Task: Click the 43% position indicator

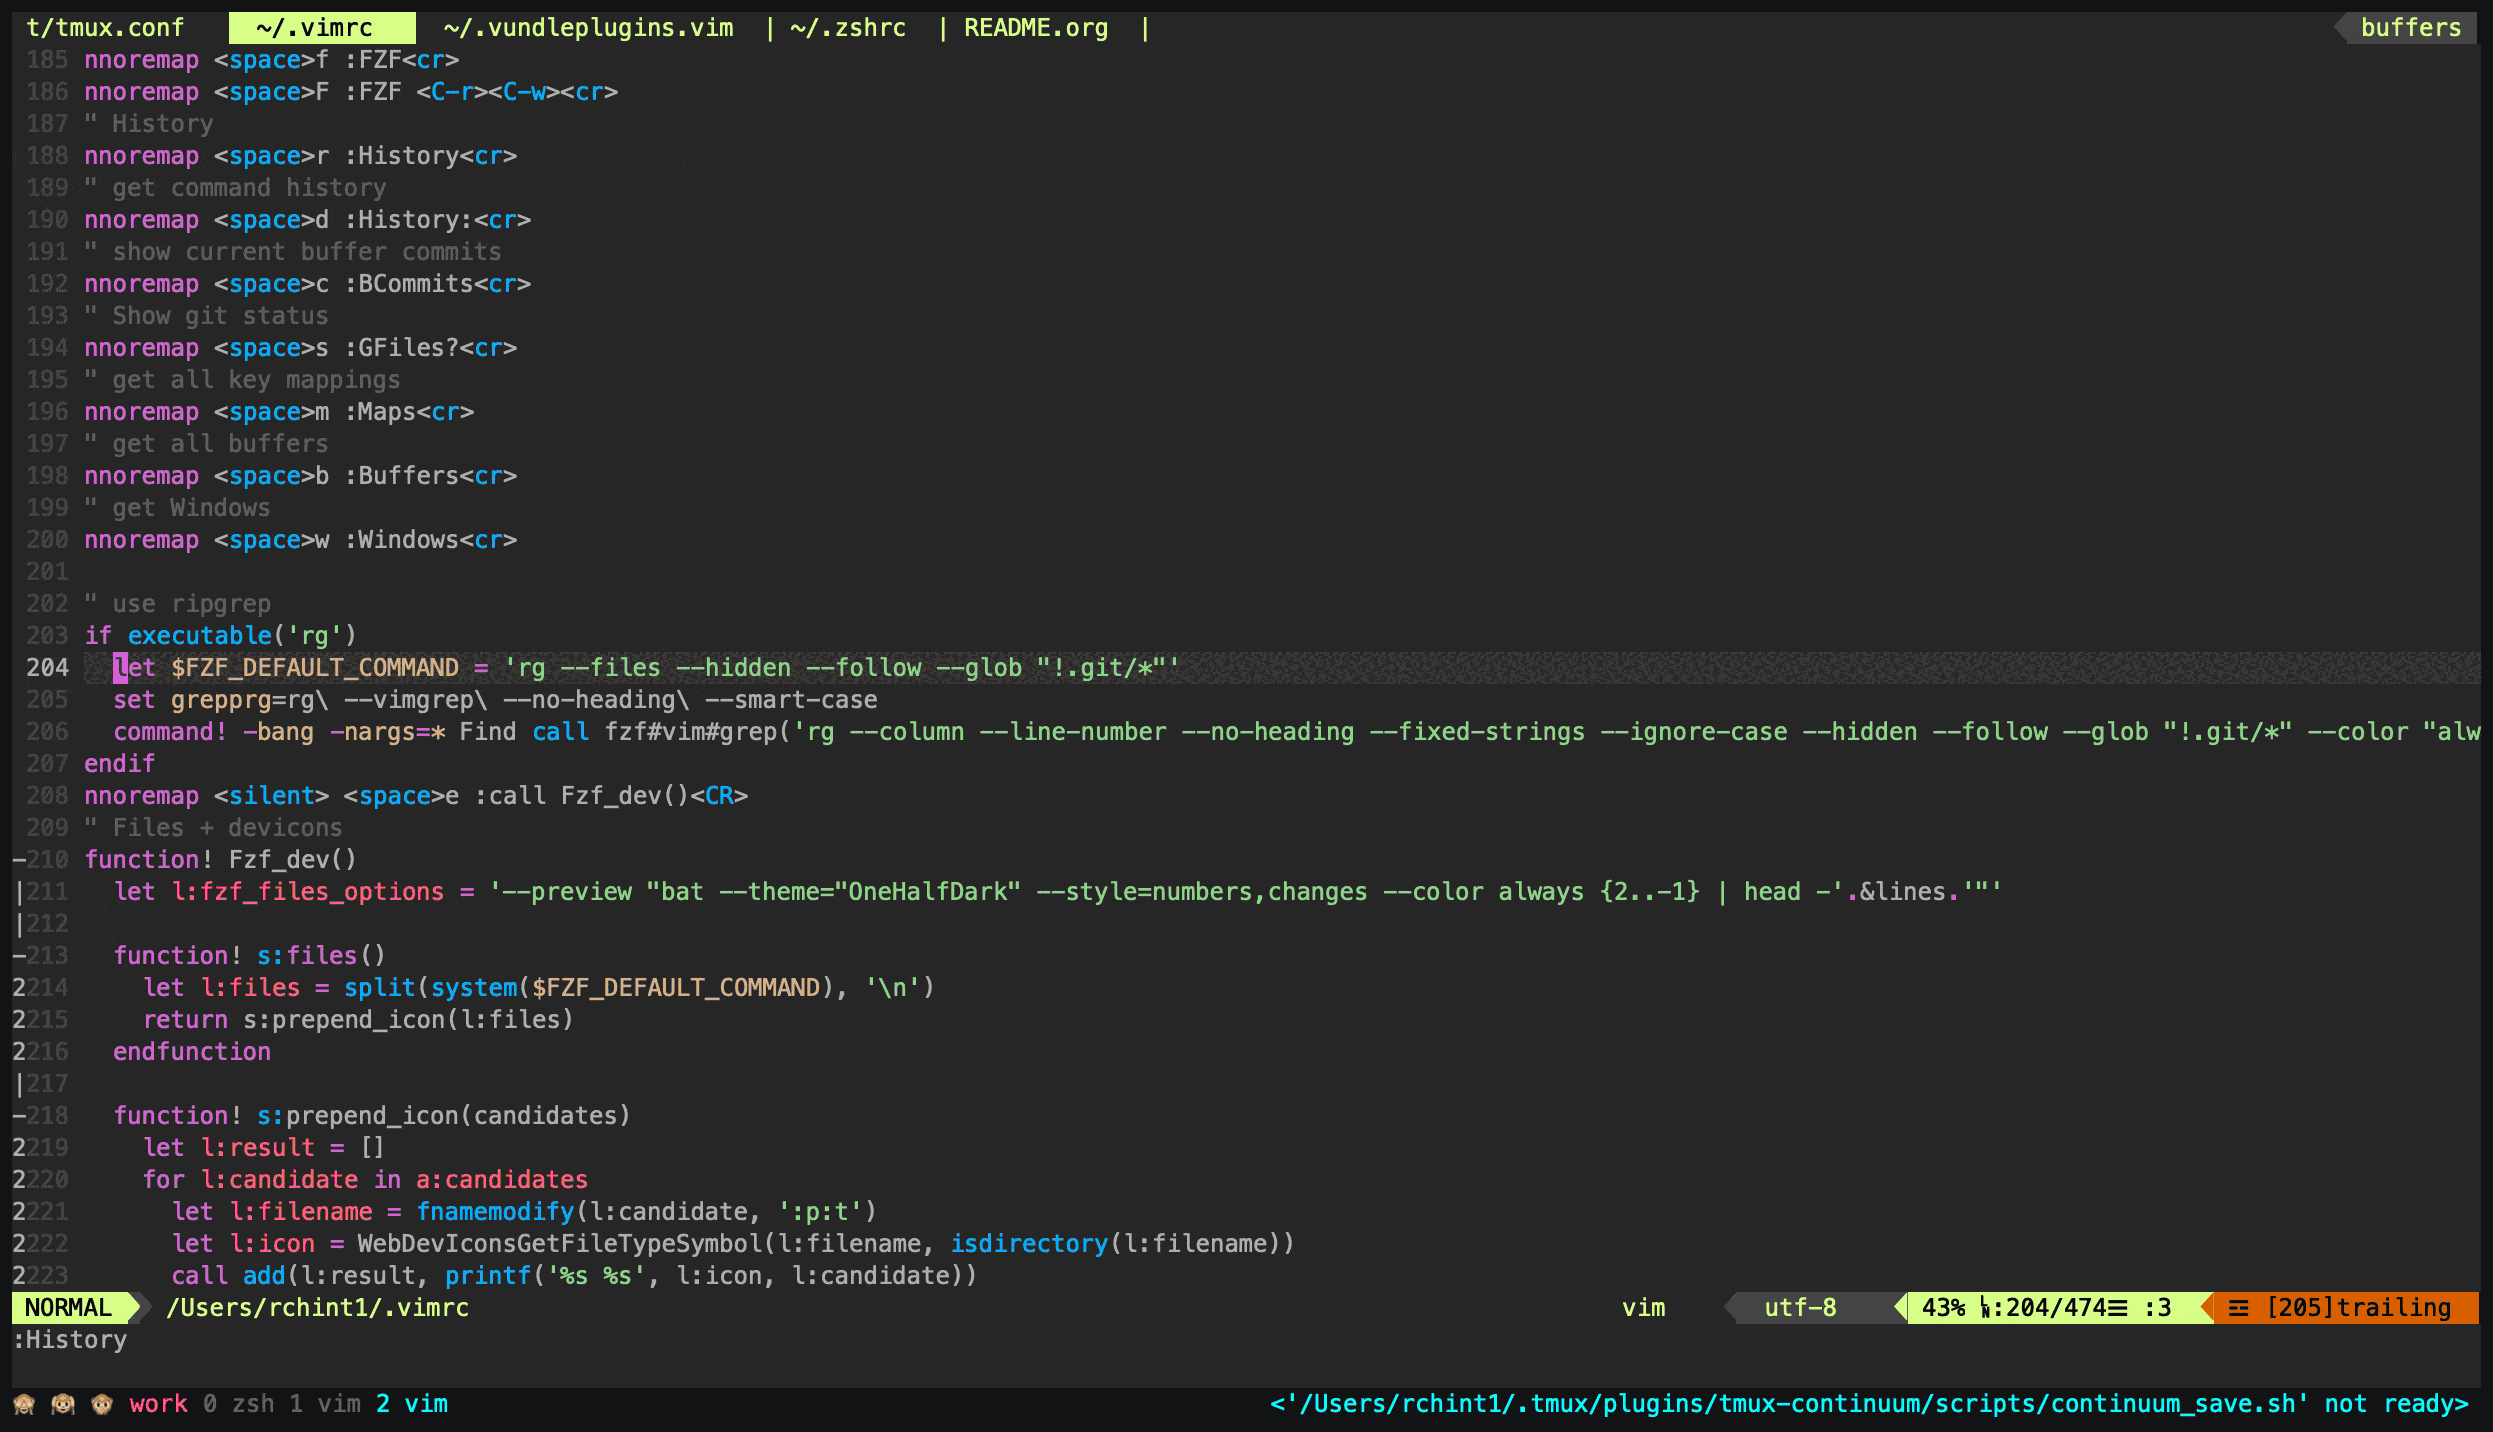Action: (1943, 1308)
